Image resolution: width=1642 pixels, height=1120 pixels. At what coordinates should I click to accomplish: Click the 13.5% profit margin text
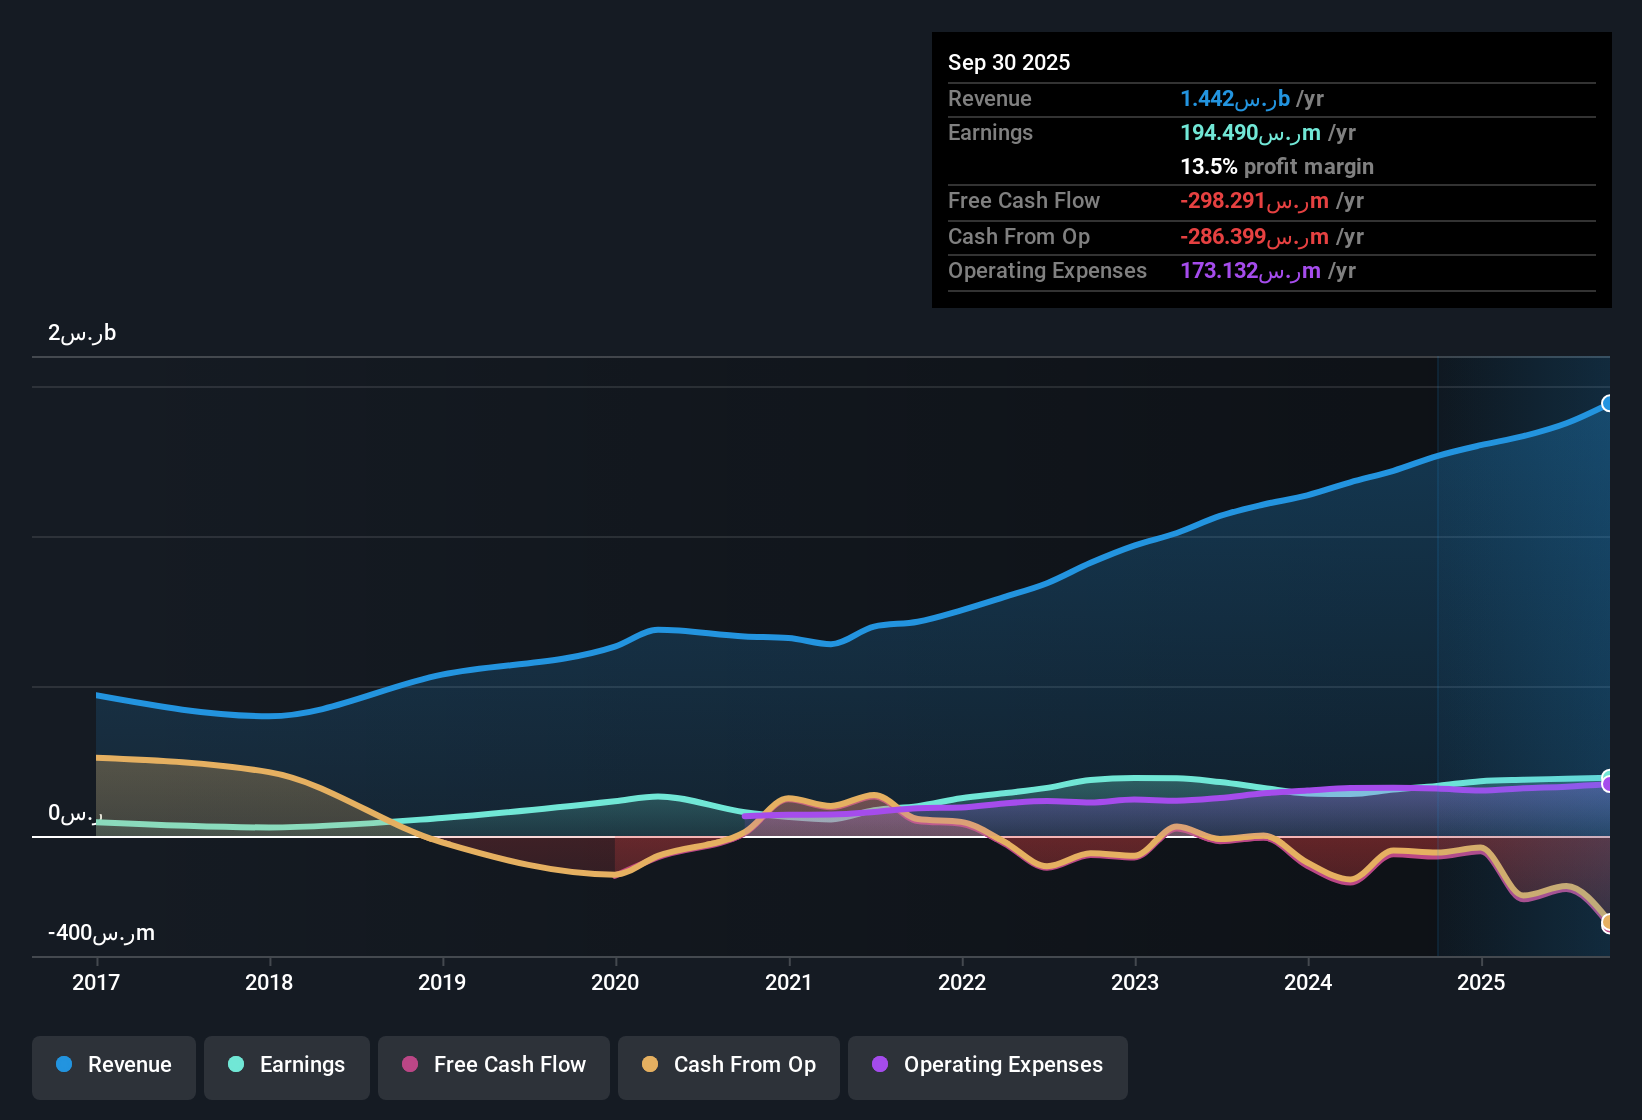(1277, 167)
